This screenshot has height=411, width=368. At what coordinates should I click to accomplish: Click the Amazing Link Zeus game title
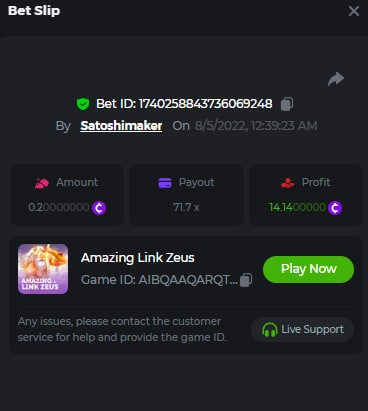tap(138, 258)
